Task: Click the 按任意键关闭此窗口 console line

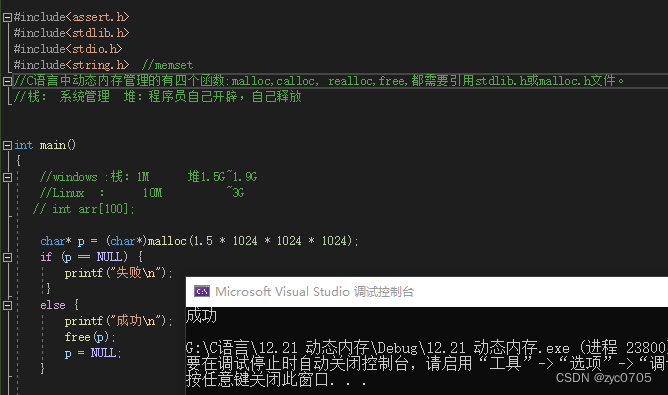Action: [x=276, y=379]
